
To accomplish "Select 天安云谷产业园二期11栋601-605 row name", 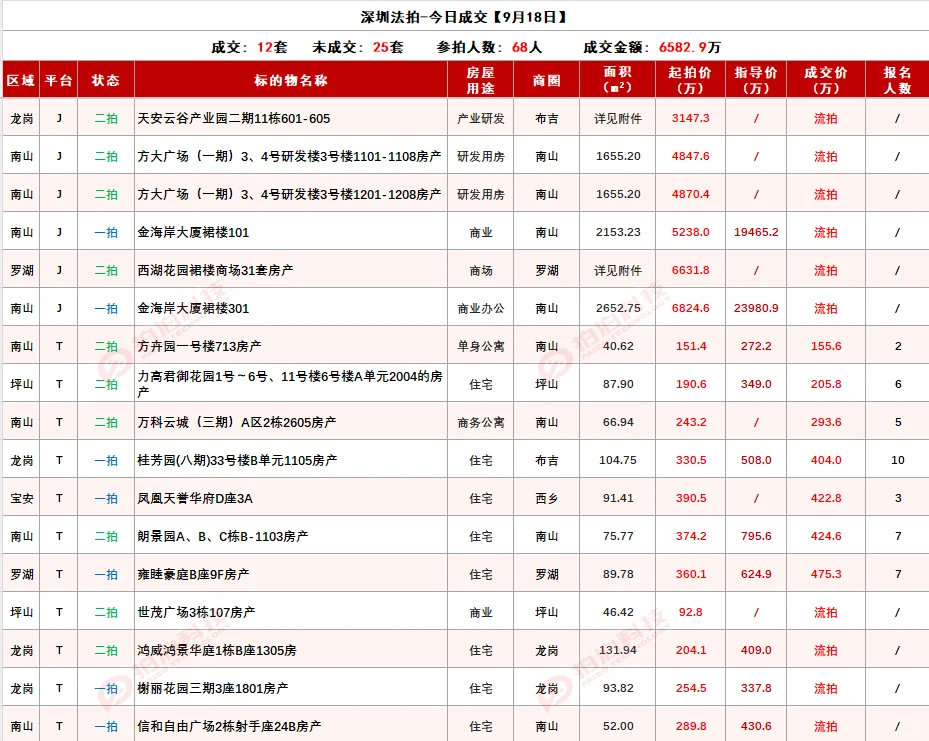I will (x=234, y=118).
